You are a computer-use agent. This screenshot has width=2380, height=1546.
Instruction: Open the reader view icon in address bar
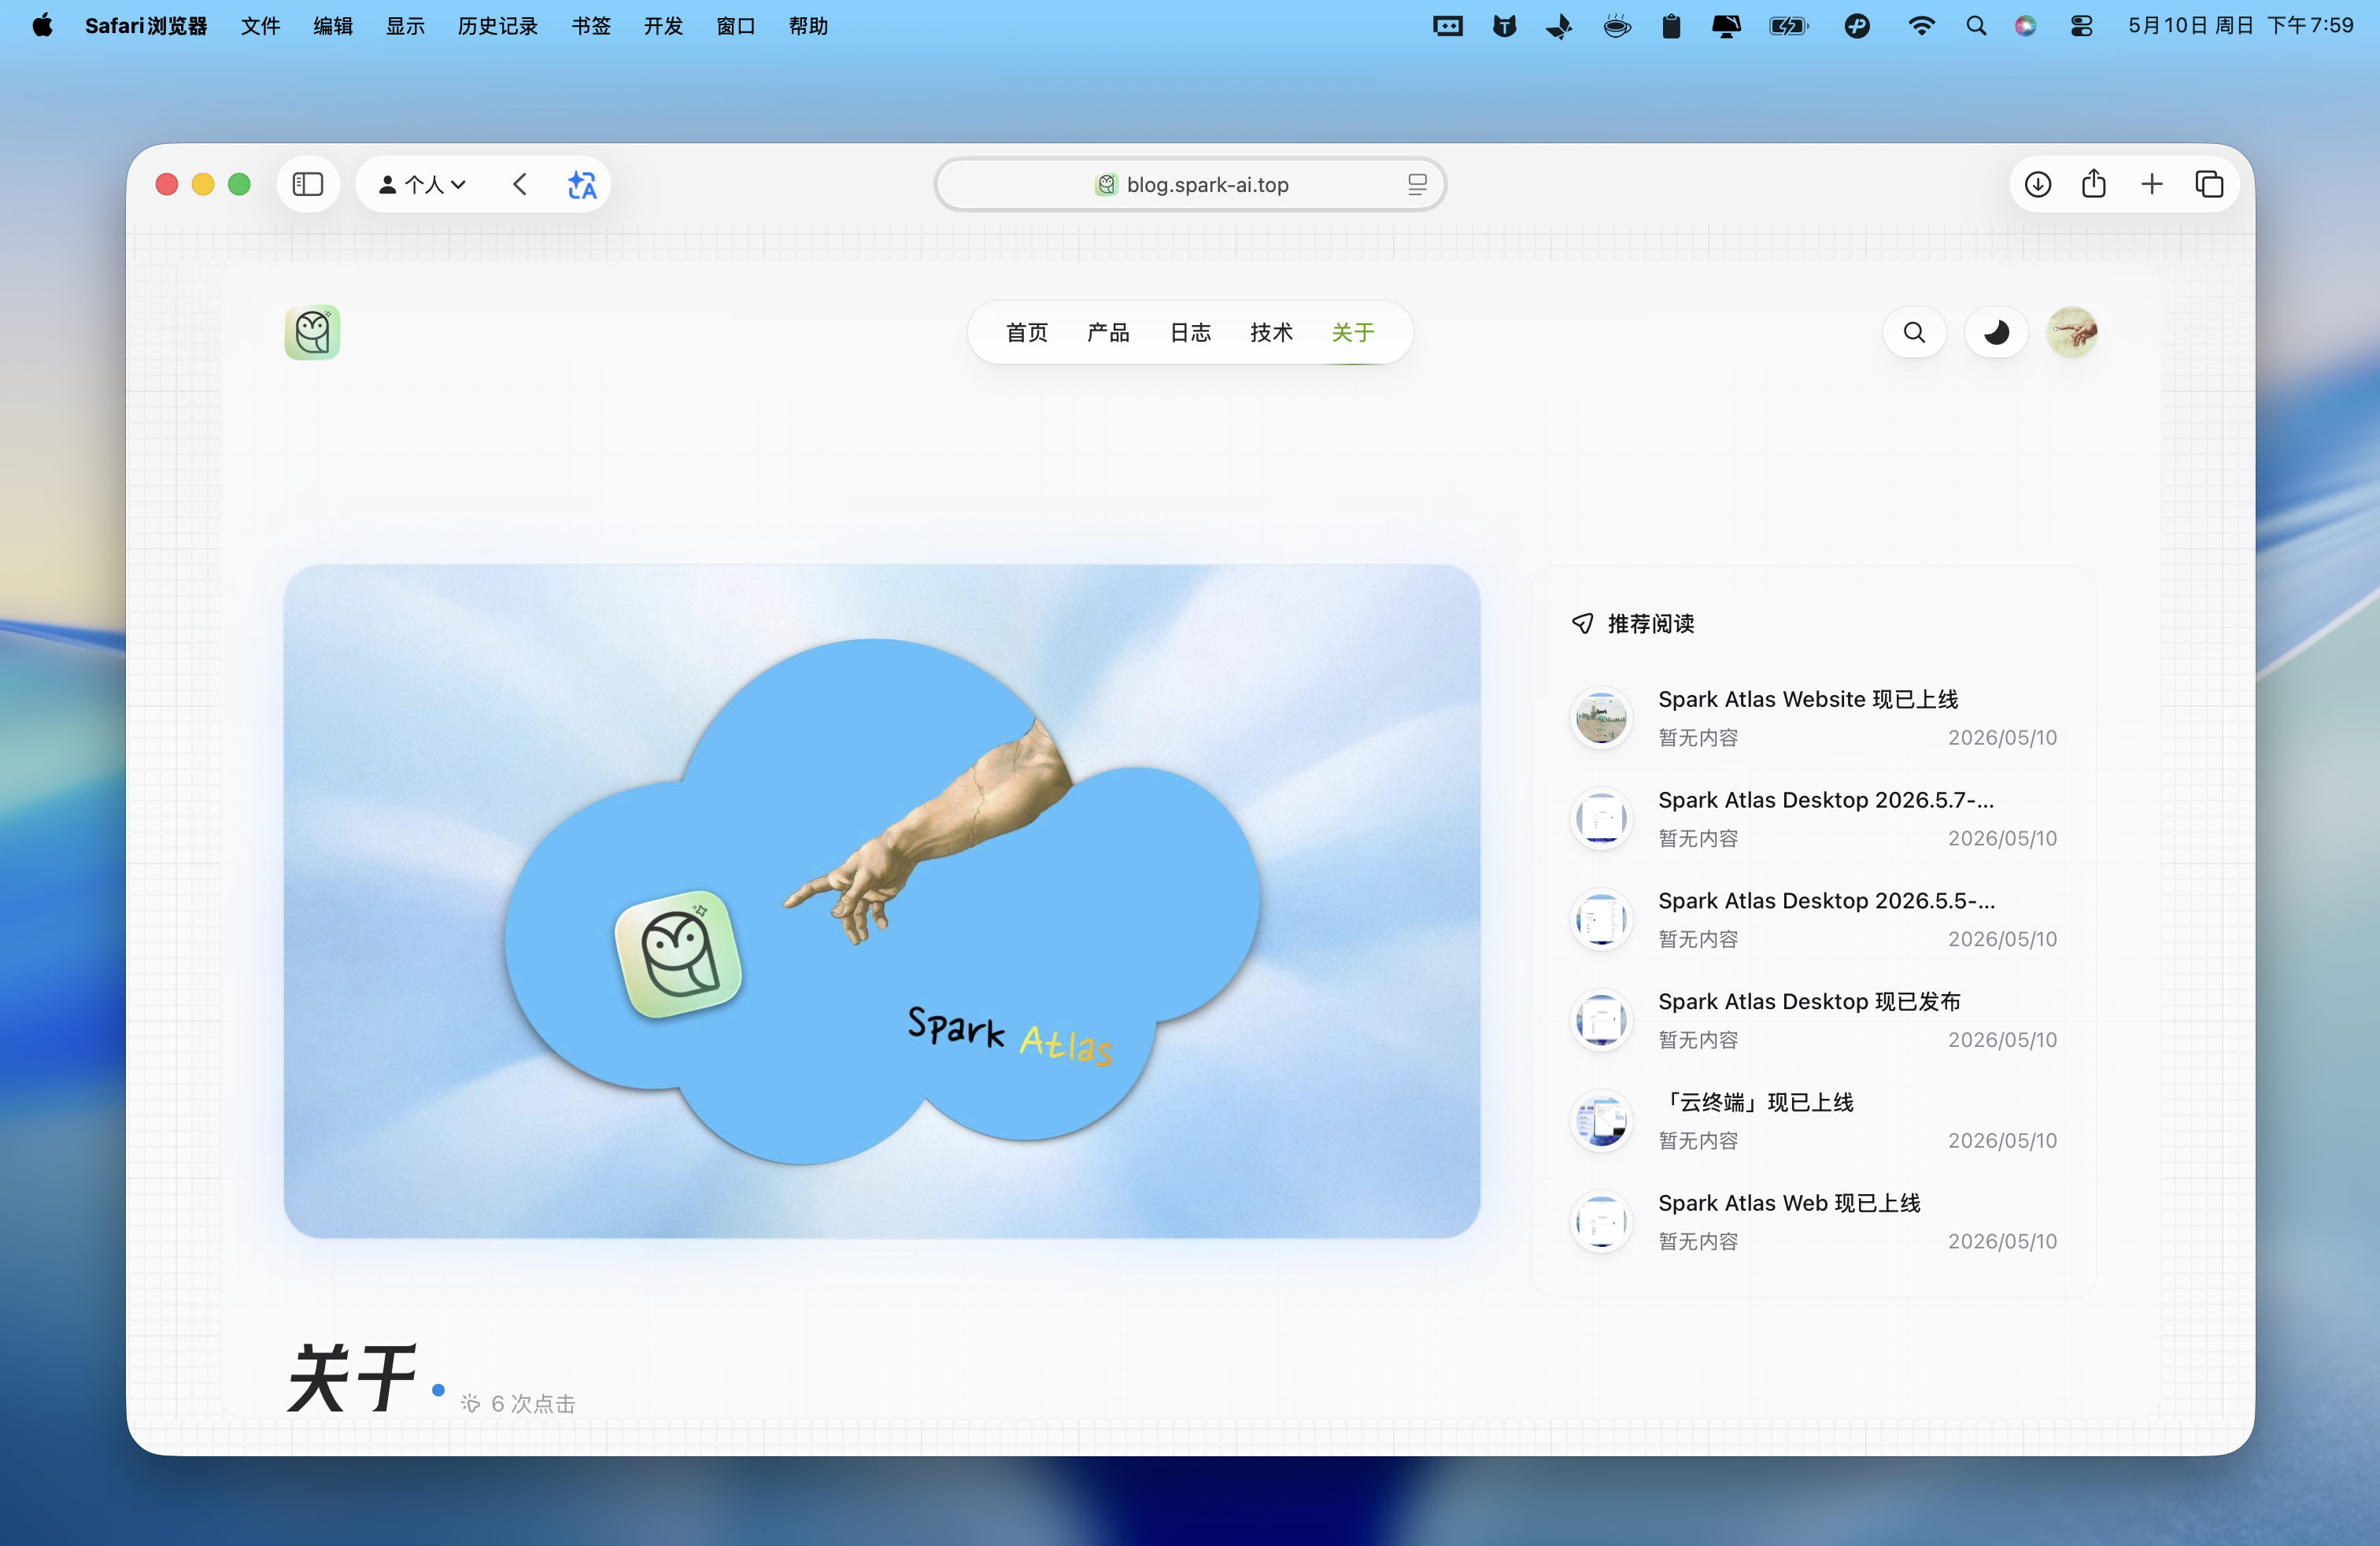1417,184
